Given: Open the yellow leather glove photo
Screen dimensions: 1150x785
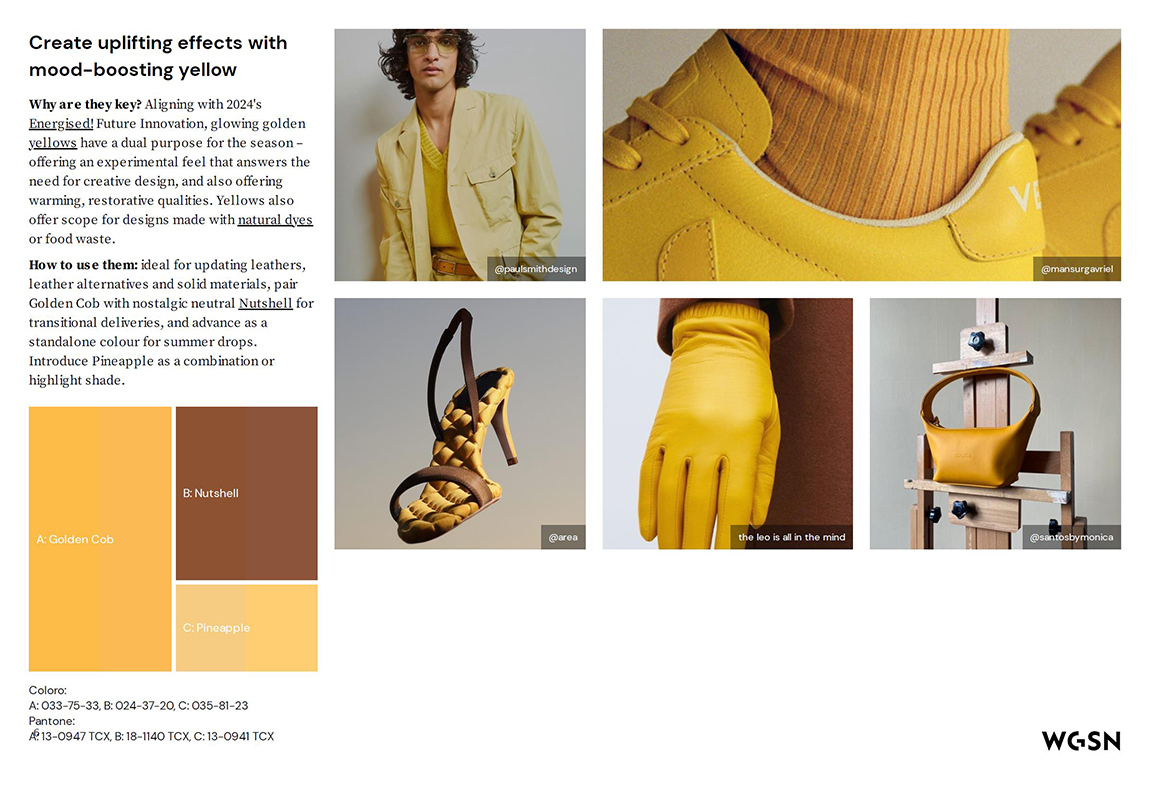Looking at the screenshot, I should (x=728, y=423).
